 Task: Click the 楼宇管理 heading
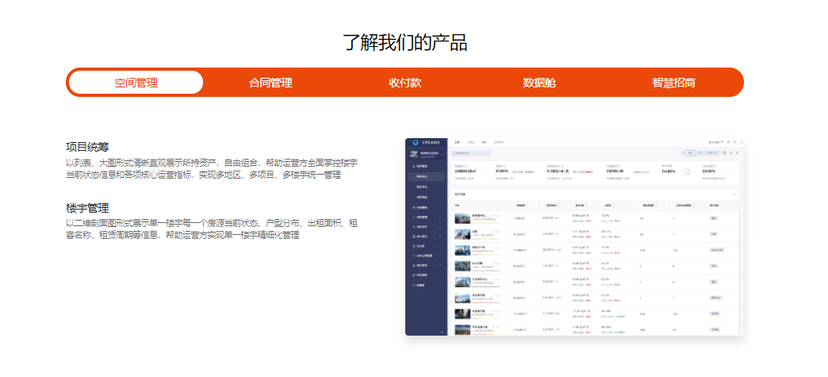88,208
